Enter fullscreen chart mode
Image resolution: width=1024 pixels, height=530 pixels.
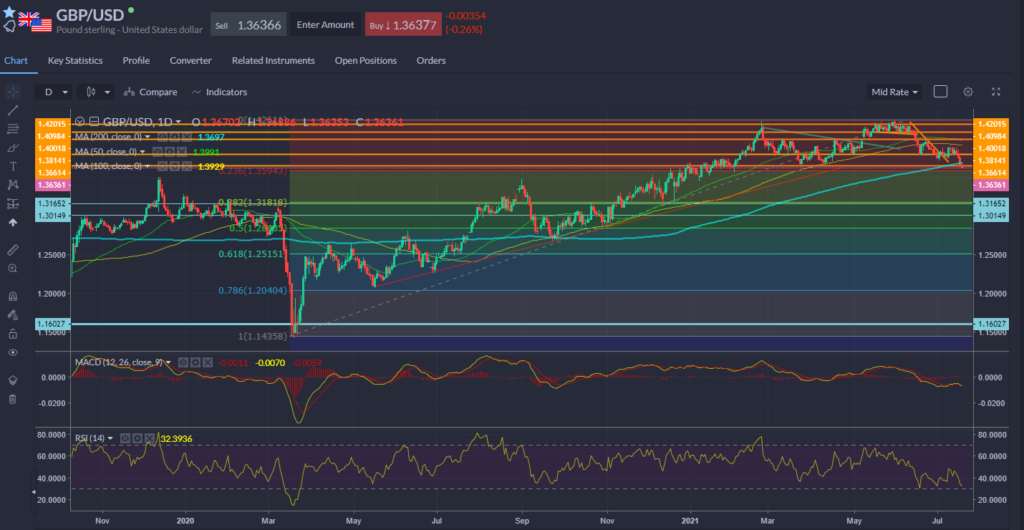(x=995, y=92)
